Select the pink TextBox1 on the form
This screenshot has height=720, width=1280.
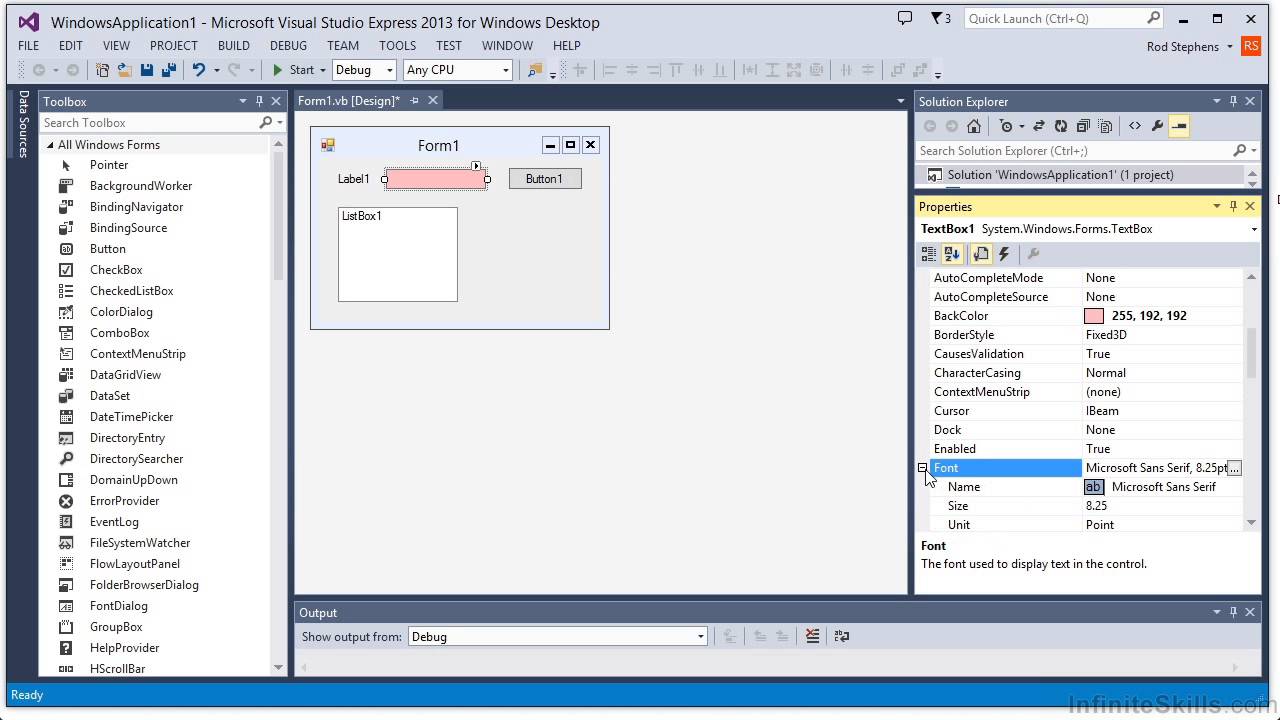(436, 179)
